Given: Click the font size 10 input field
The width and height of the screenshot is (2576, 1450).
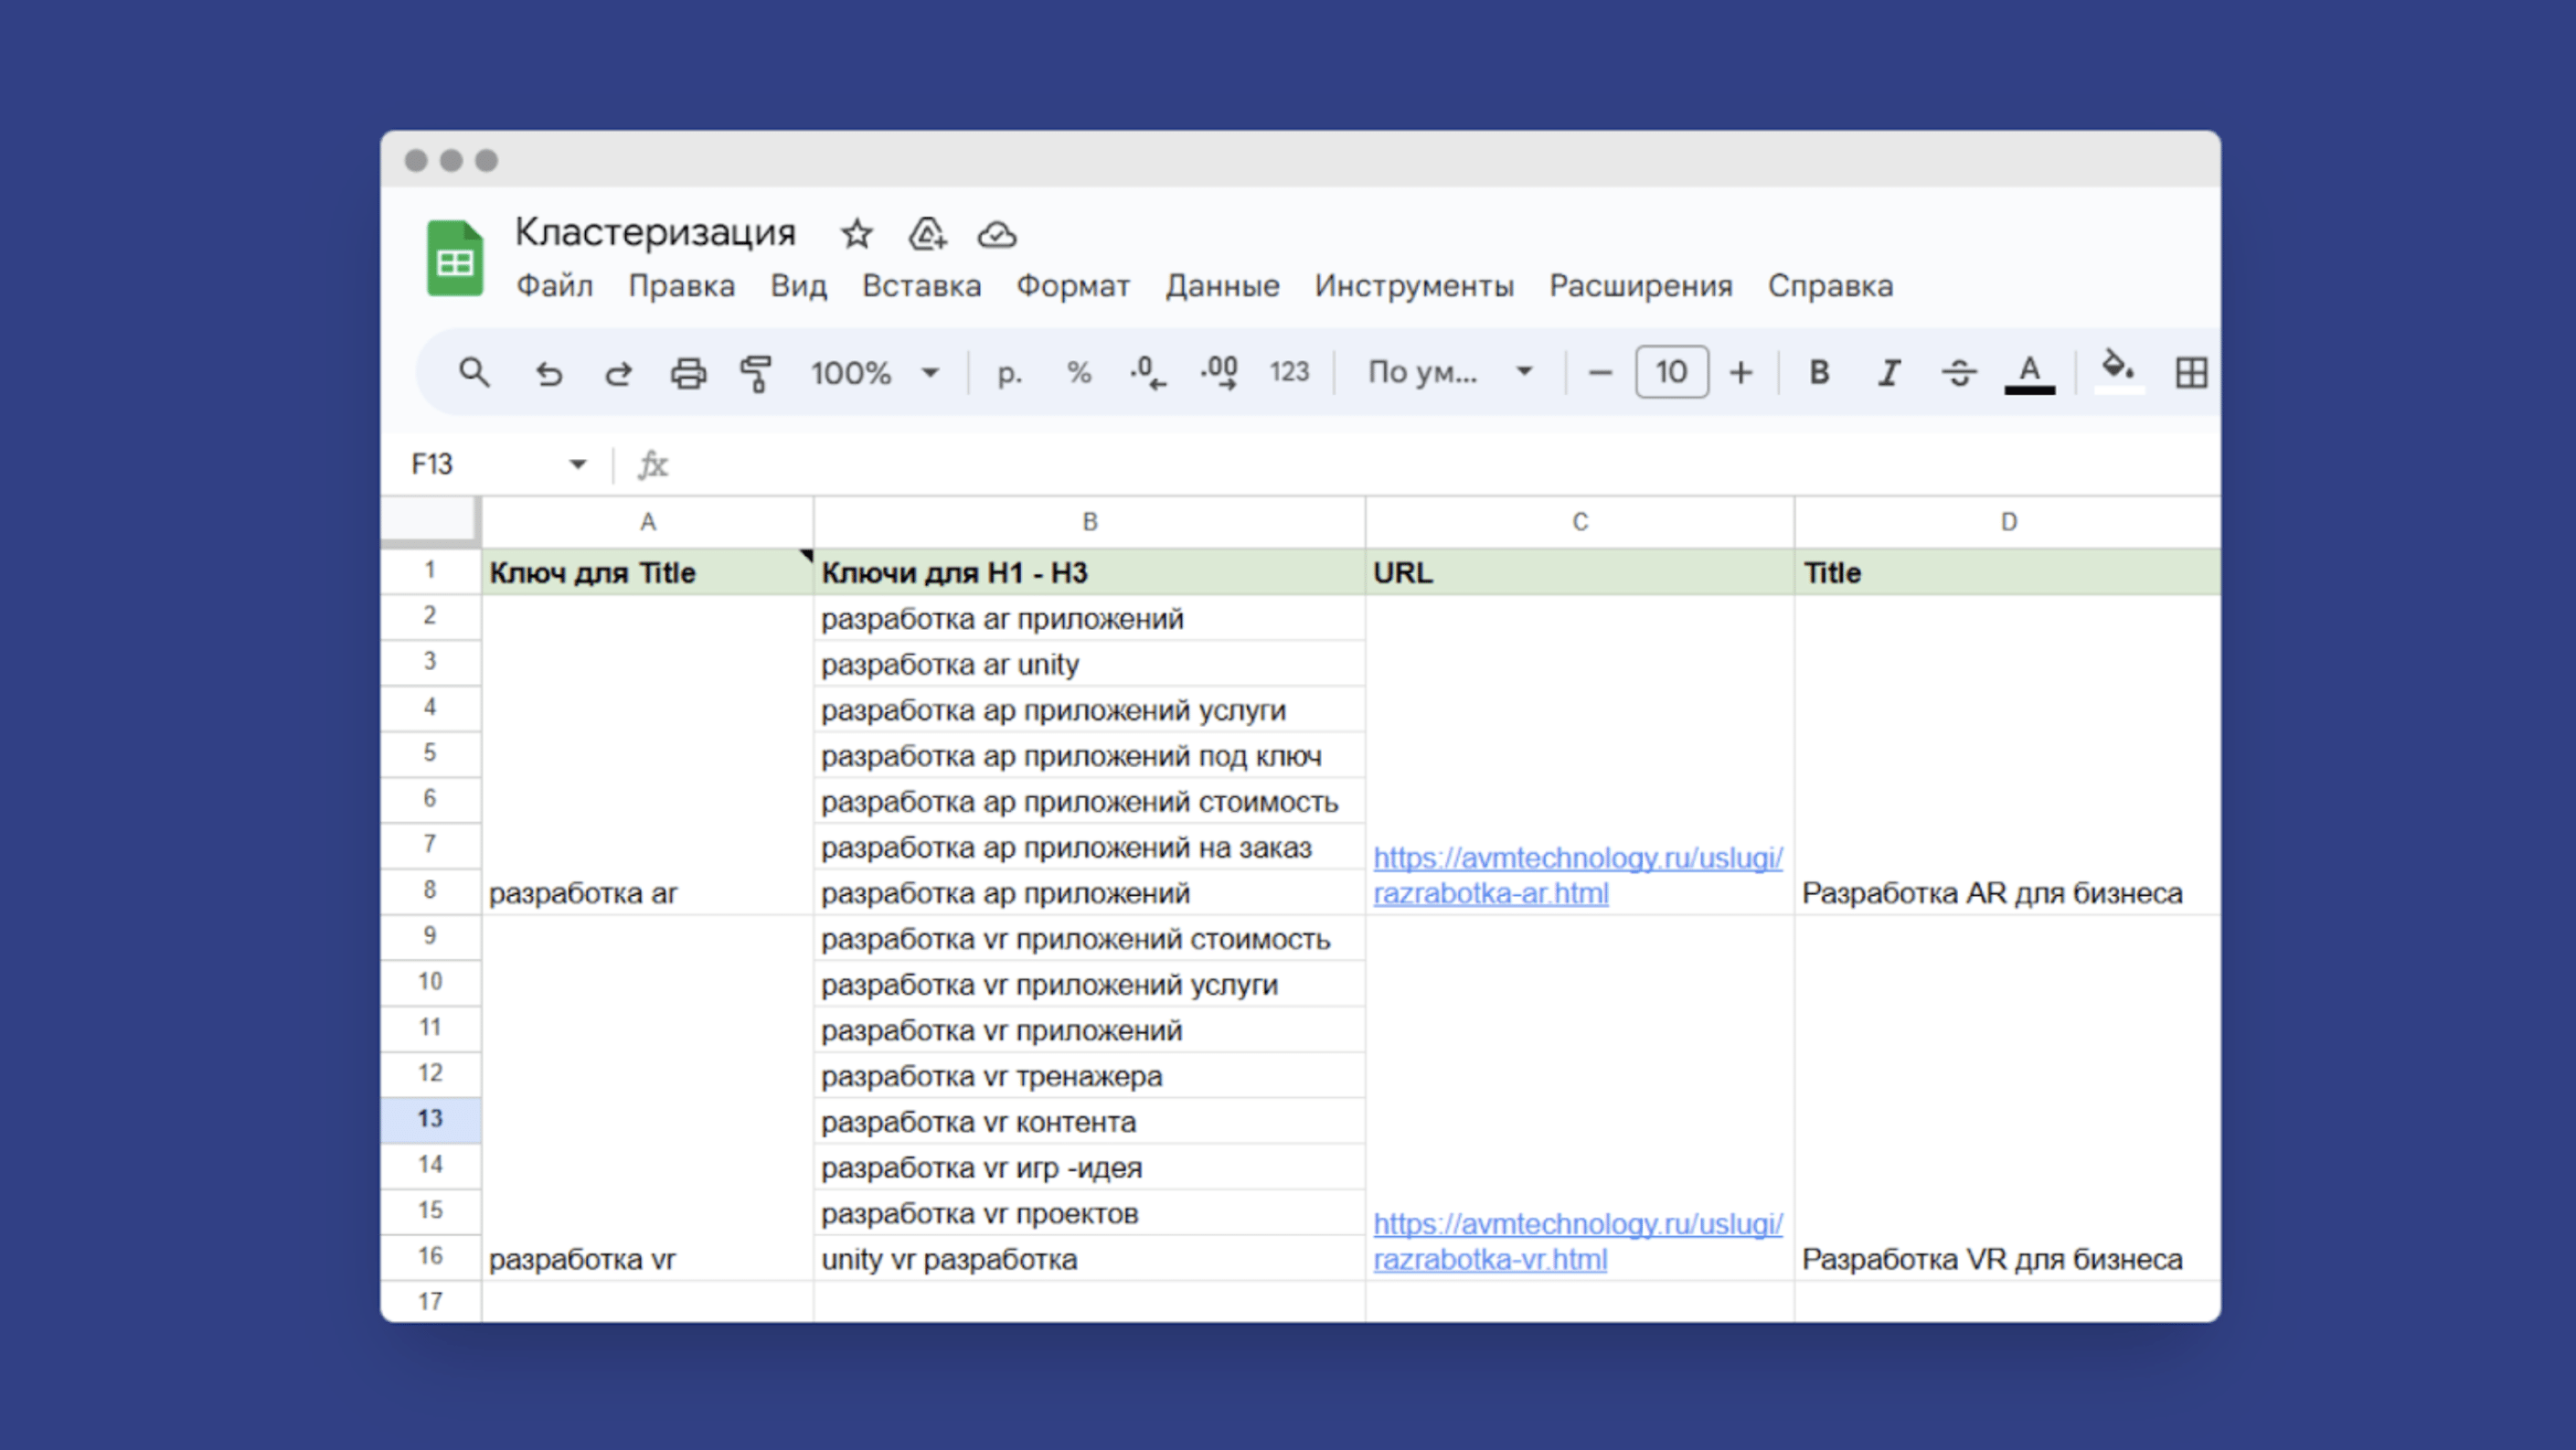Looking at the screenshot, I should 1671,373.
